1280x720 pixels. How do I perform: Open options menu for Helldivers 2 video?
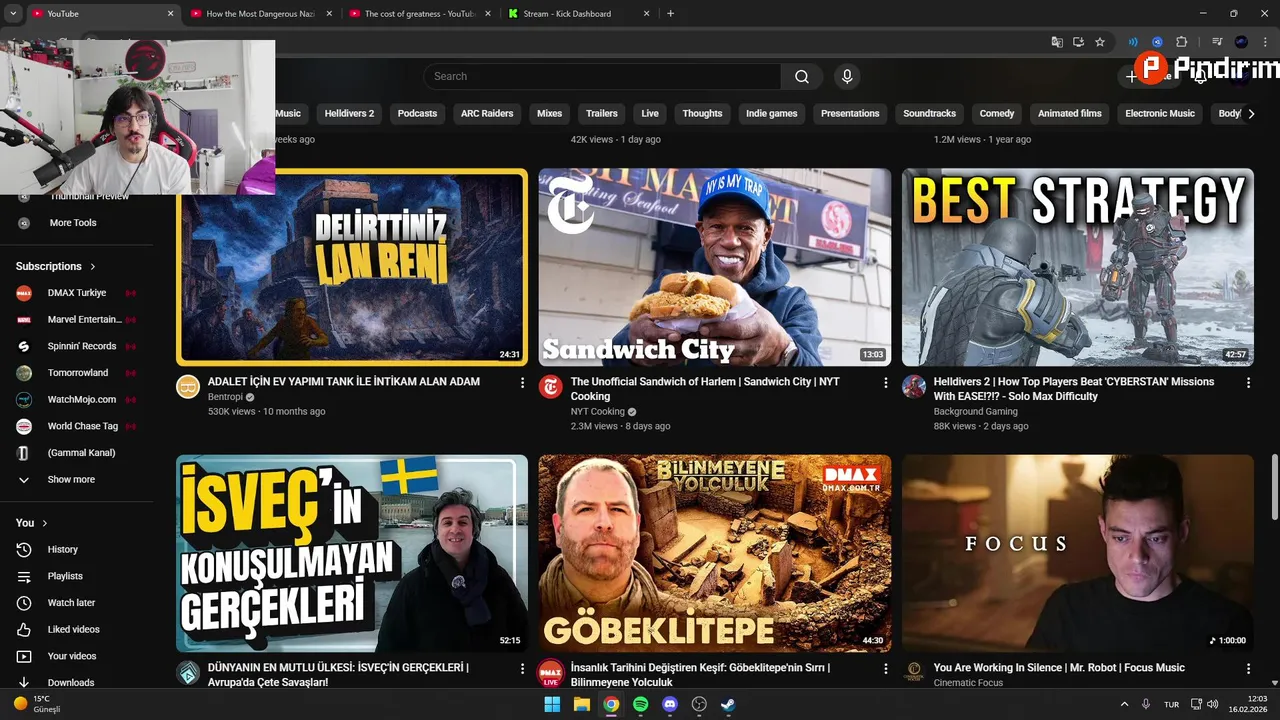[1248, 382]
